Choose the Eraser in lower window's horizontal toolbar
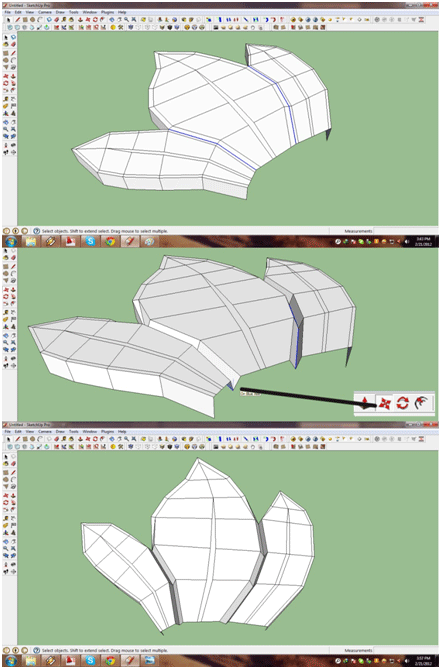This screenshot has width=441, height=669. coord(56,439)
